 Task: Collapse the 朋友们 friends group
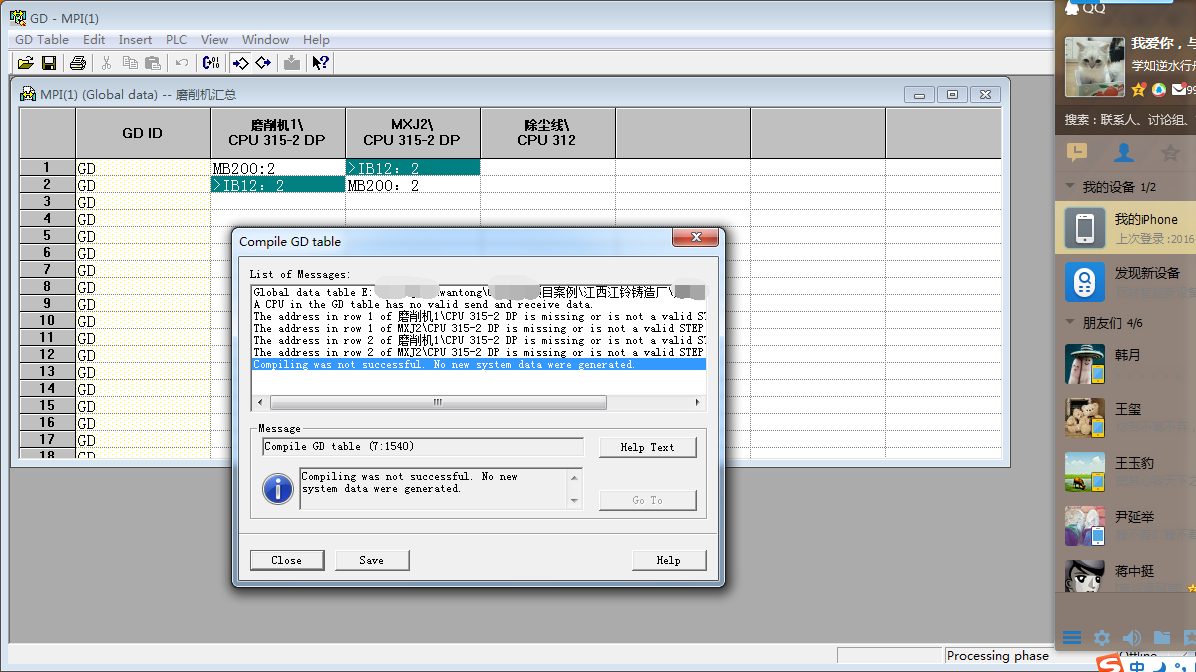coord(1071,323)
